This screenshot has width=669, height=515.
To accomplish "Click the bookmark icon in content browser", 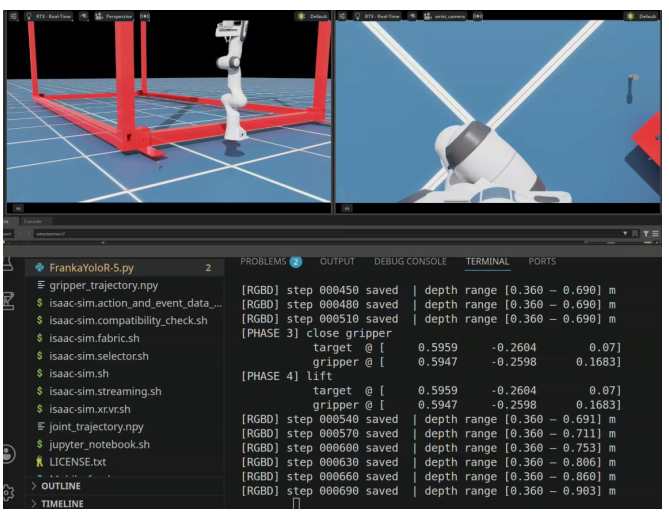I will [635, 233].
